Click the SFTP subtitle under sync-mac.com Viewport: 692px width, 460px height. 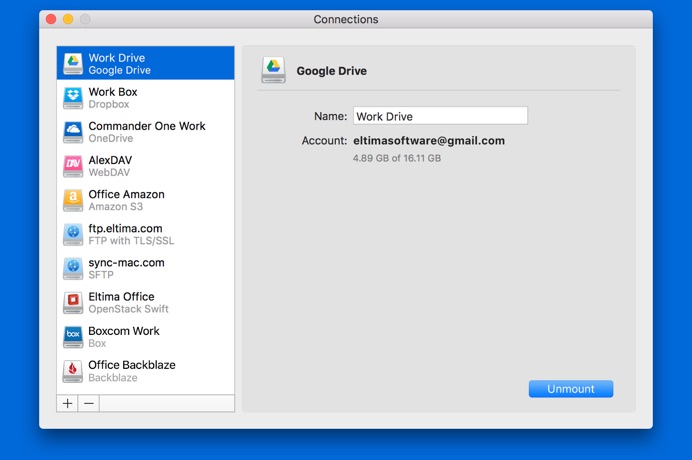click(x=101, y=275)
